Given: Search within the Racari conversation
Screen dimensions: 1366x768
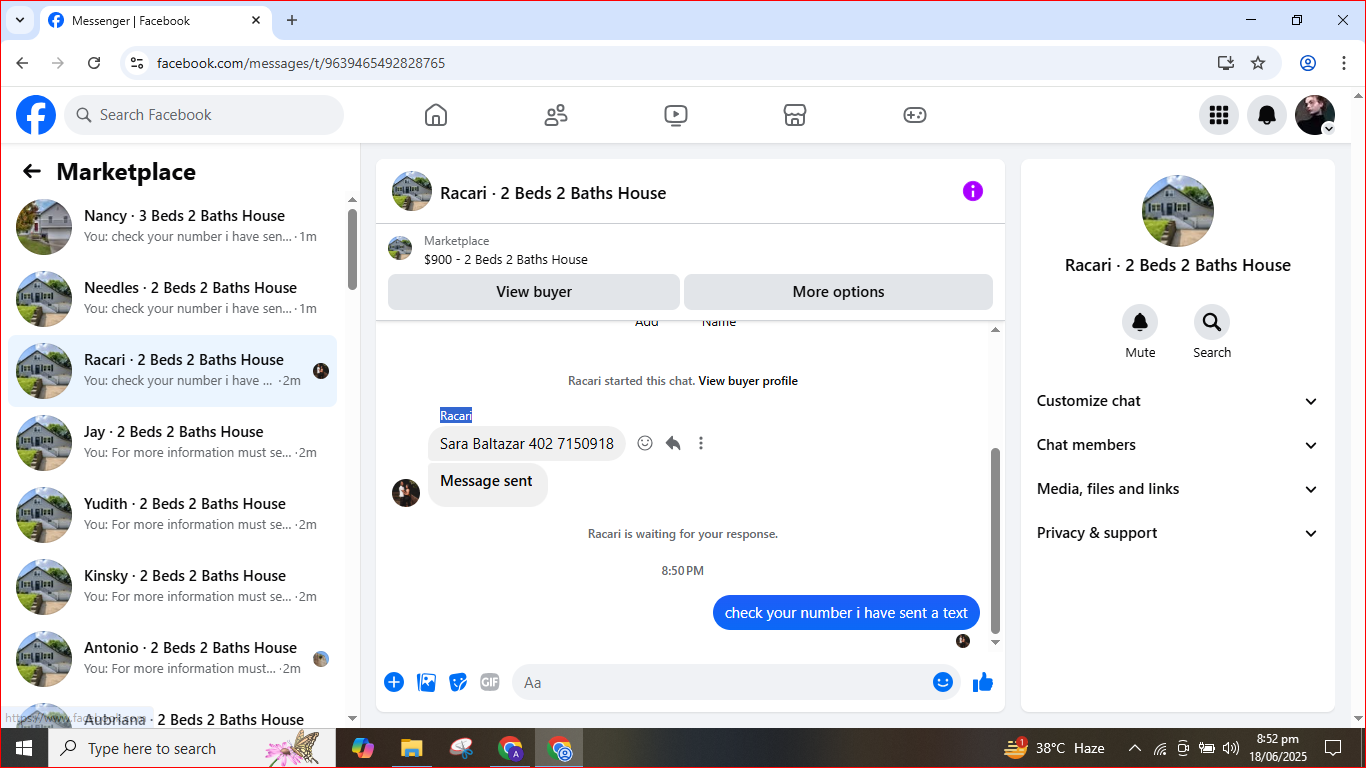Looking at the screenshot, I should pyautogui.click(x=1212, y=322).
